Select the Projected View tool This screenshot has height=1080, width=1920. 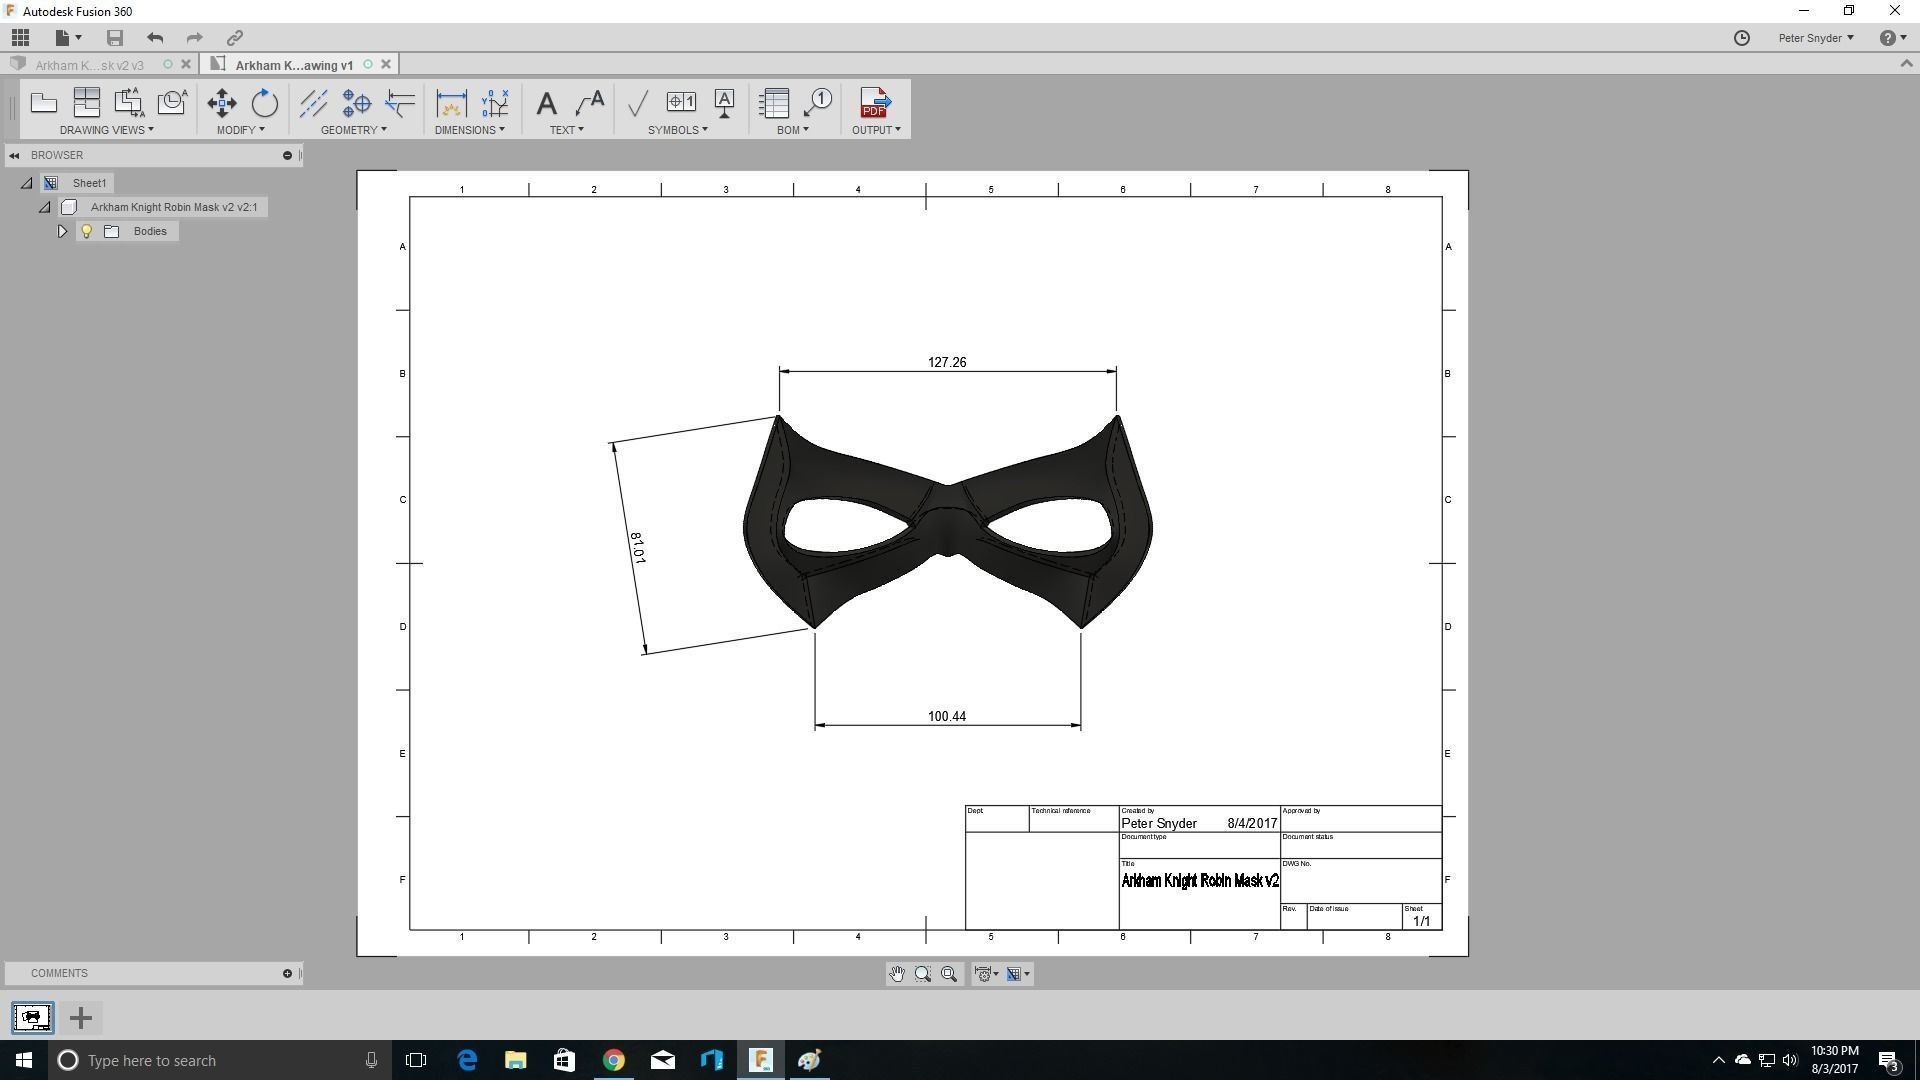[87, 102]
